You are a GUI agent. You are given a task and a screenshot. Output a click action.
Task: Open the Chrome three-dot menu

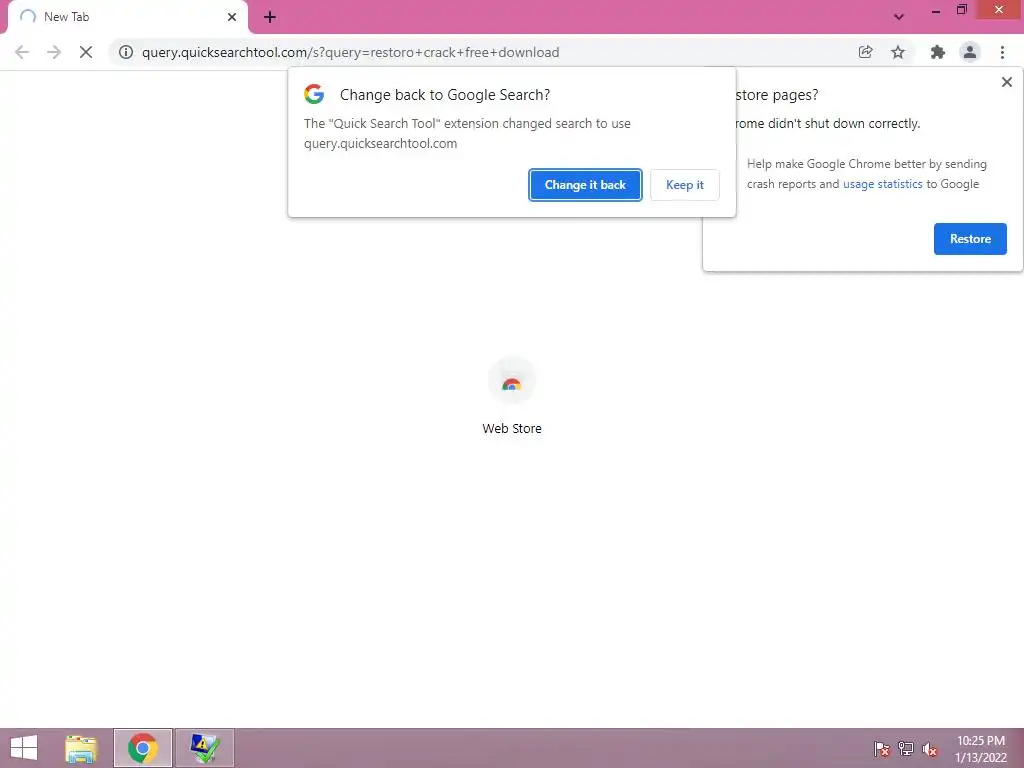pos(1002,52)
